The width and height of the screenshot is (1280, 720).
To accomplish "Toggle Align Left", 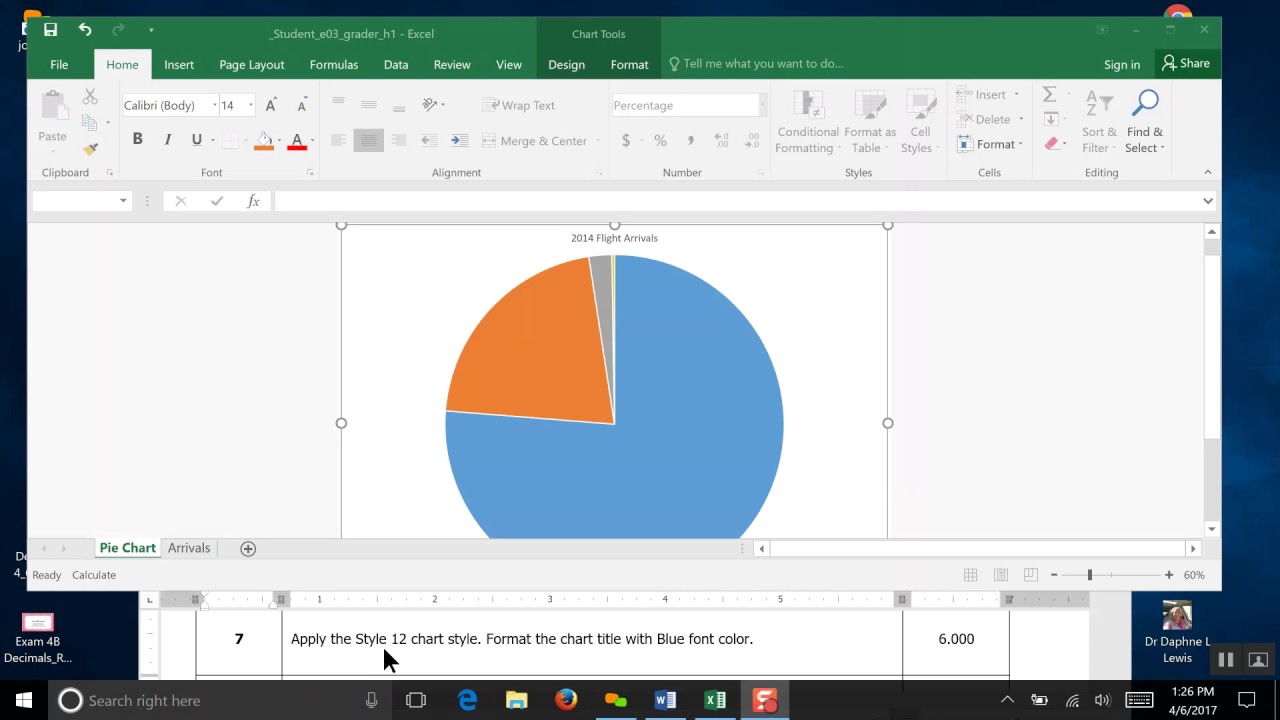I will 338,141.
